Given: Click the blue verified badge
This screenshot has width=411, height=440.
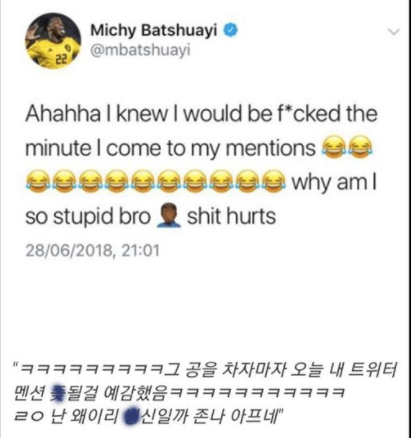Looking at the screenshot, I should tap(230, 30).
